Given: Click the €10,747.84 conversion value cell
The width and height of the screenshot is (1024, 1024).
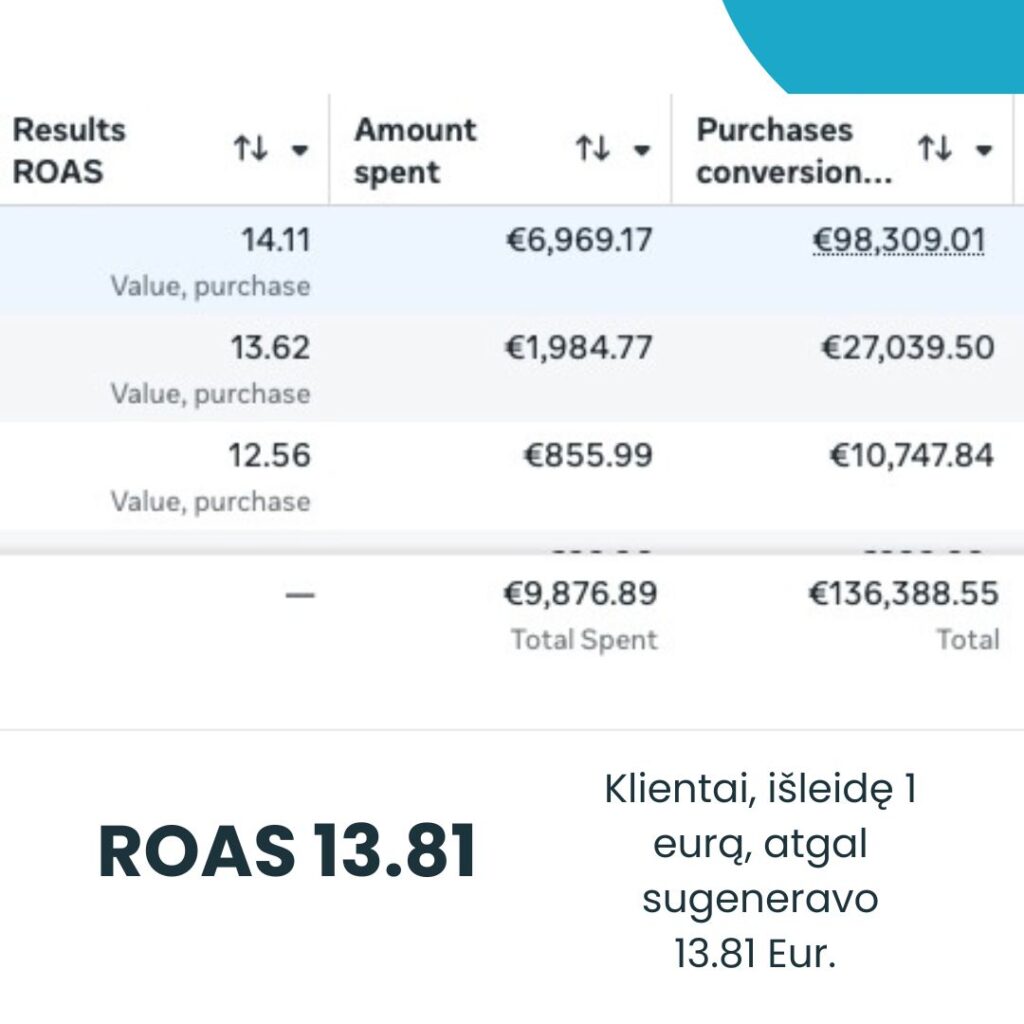Looking at the screenshot, I should pyautogui.click(x=912, y=456).
